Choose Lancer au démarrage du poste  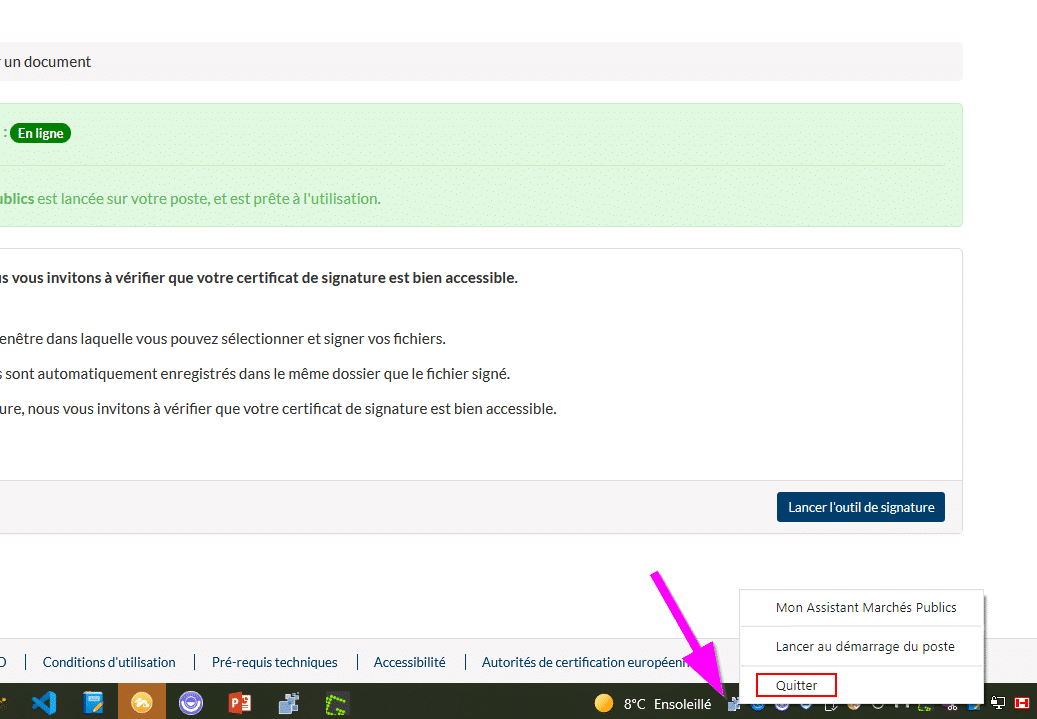[x=864, y=646]
